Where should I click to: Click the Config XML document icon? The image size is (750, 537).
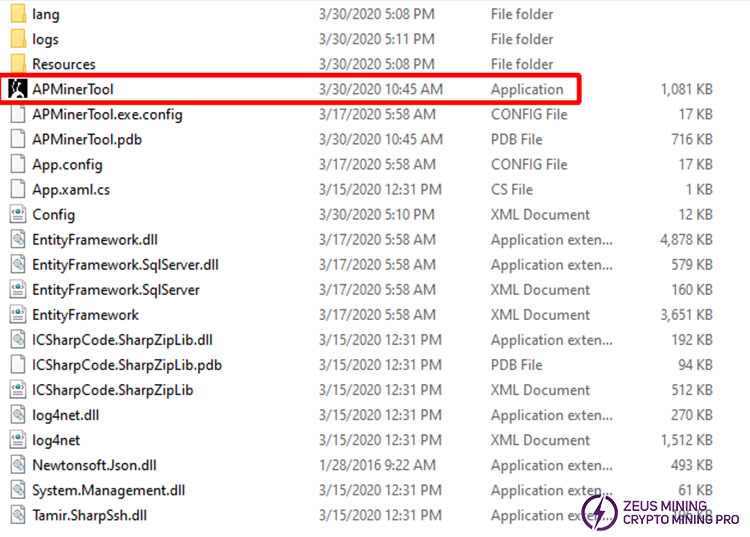pyautogui.click(x=17, y=214)
